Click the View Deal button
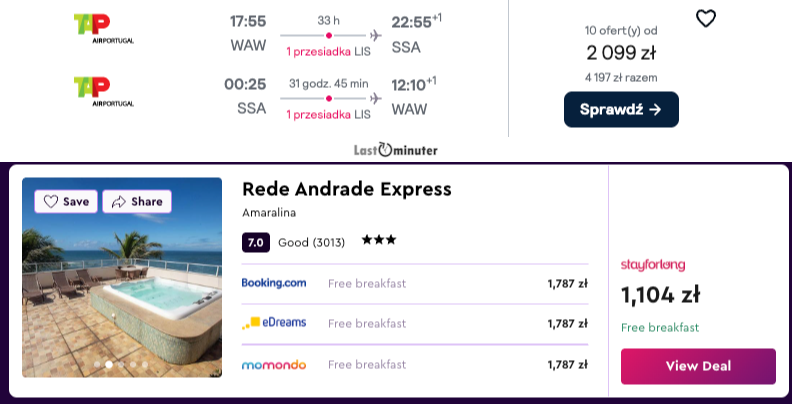Viewport: 792px width, 404px height. (698, 366)
